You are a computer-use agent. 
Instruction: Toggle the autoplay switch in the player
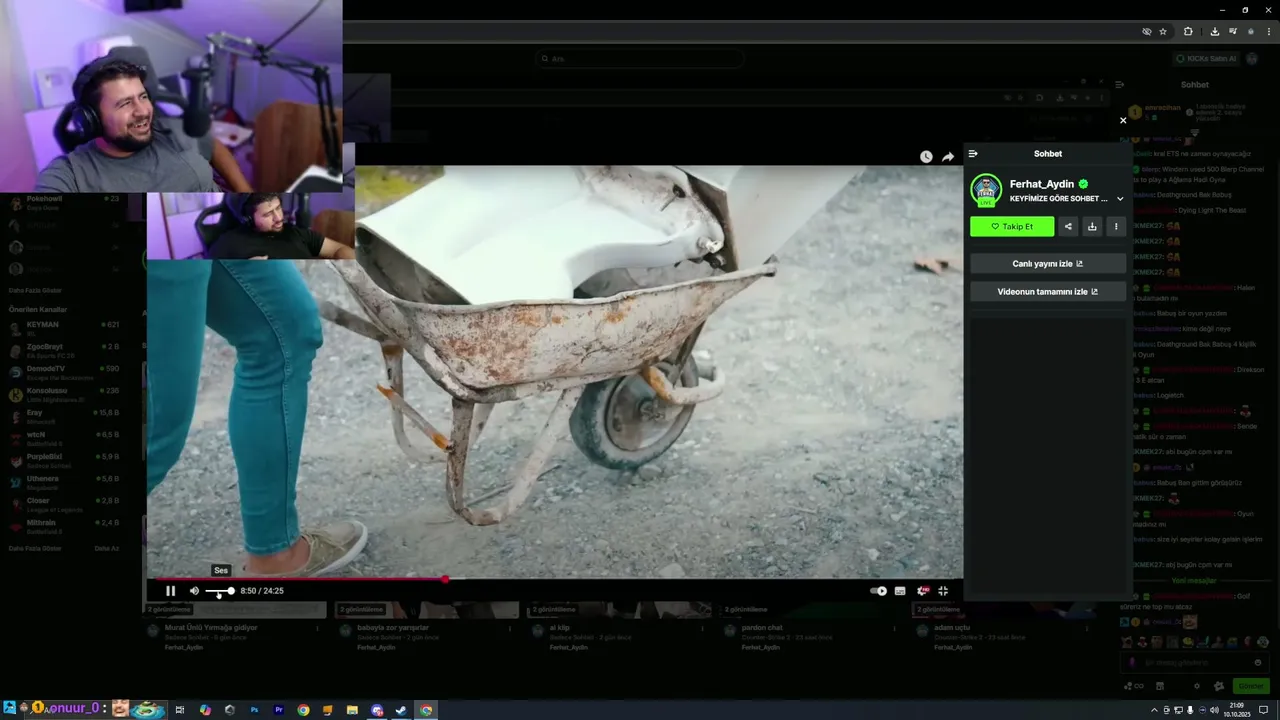(x=878, y=591)
